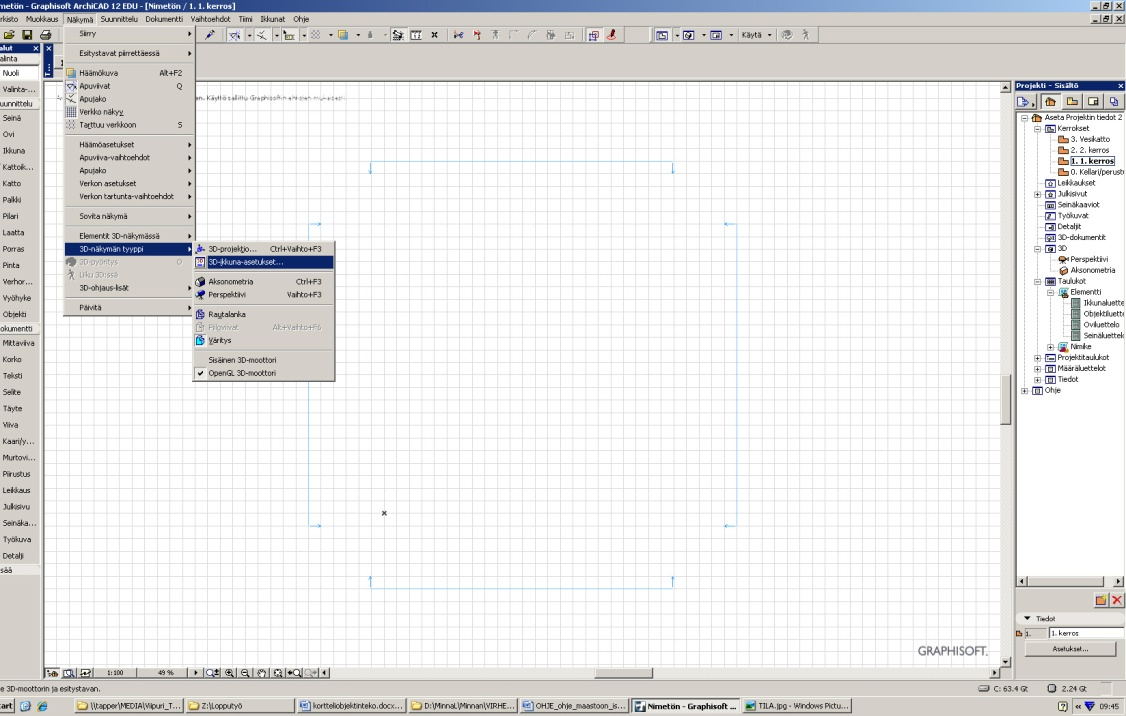This screenshot has width=1126, height=716.
Task: Click the Open folder icon in toolbar
Action: [9, 34]
